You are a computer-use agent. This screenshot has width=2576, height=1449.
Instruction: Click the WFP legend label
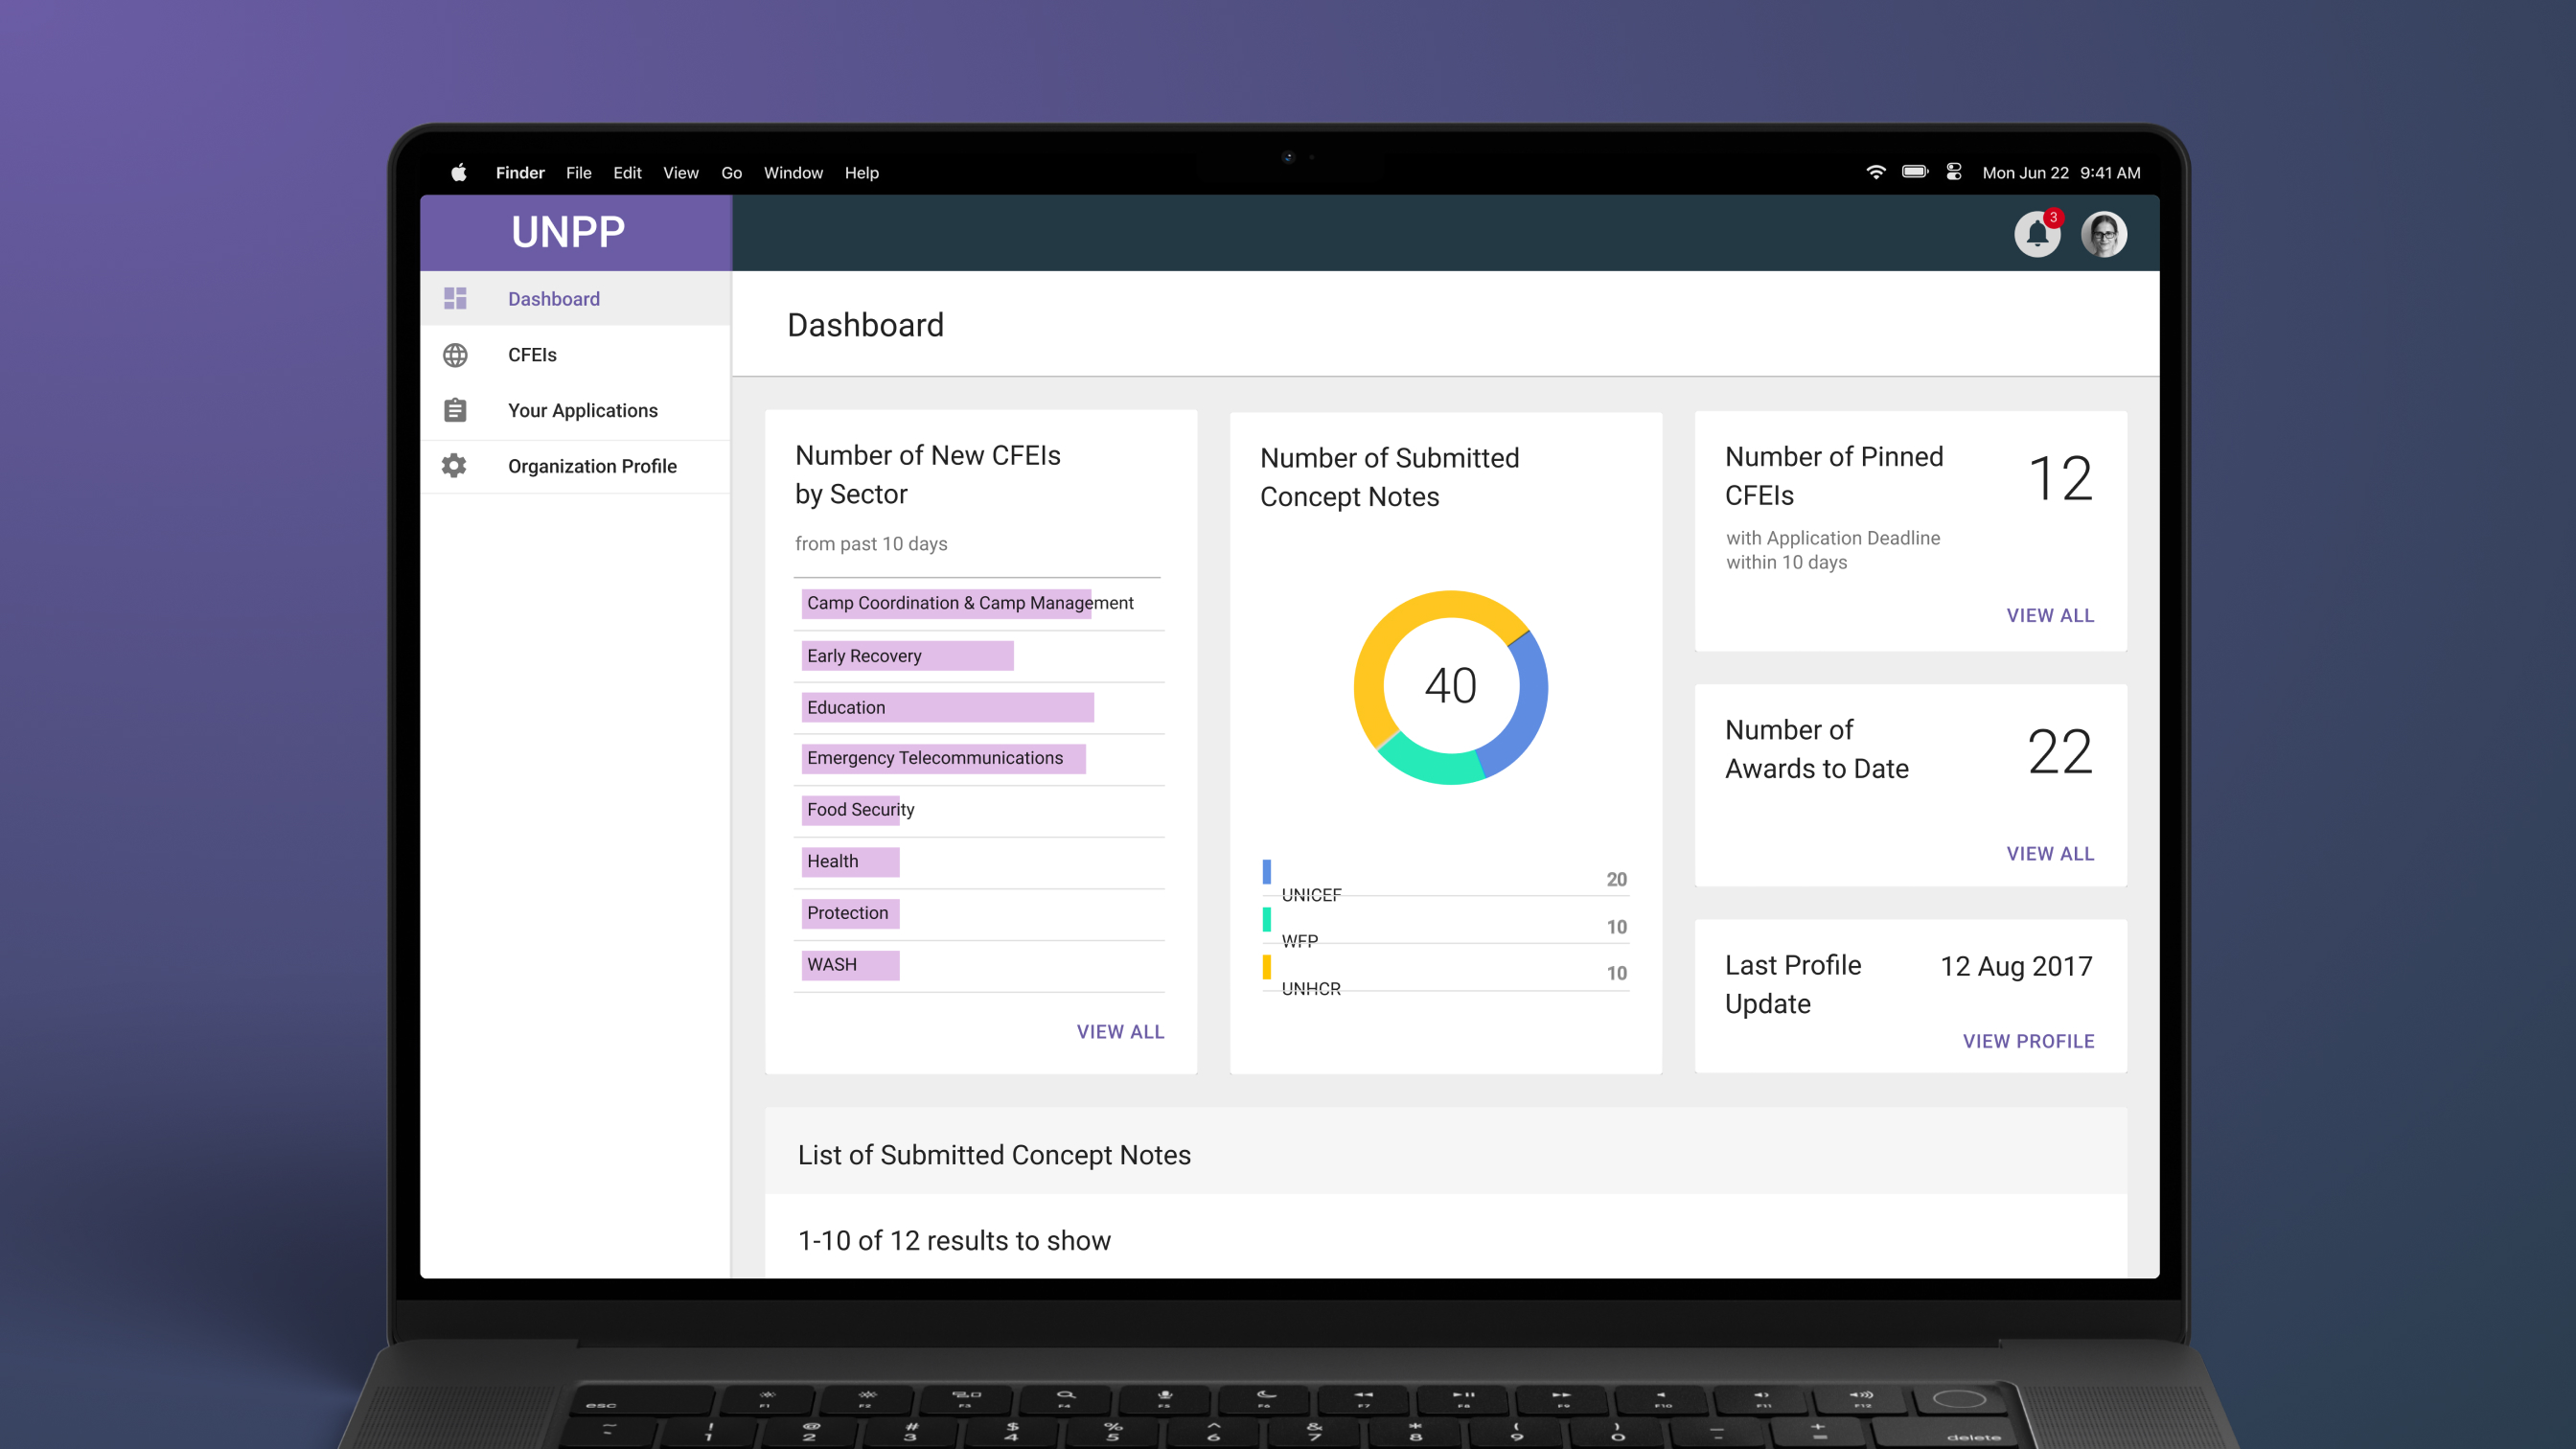tap(1300, 941)
